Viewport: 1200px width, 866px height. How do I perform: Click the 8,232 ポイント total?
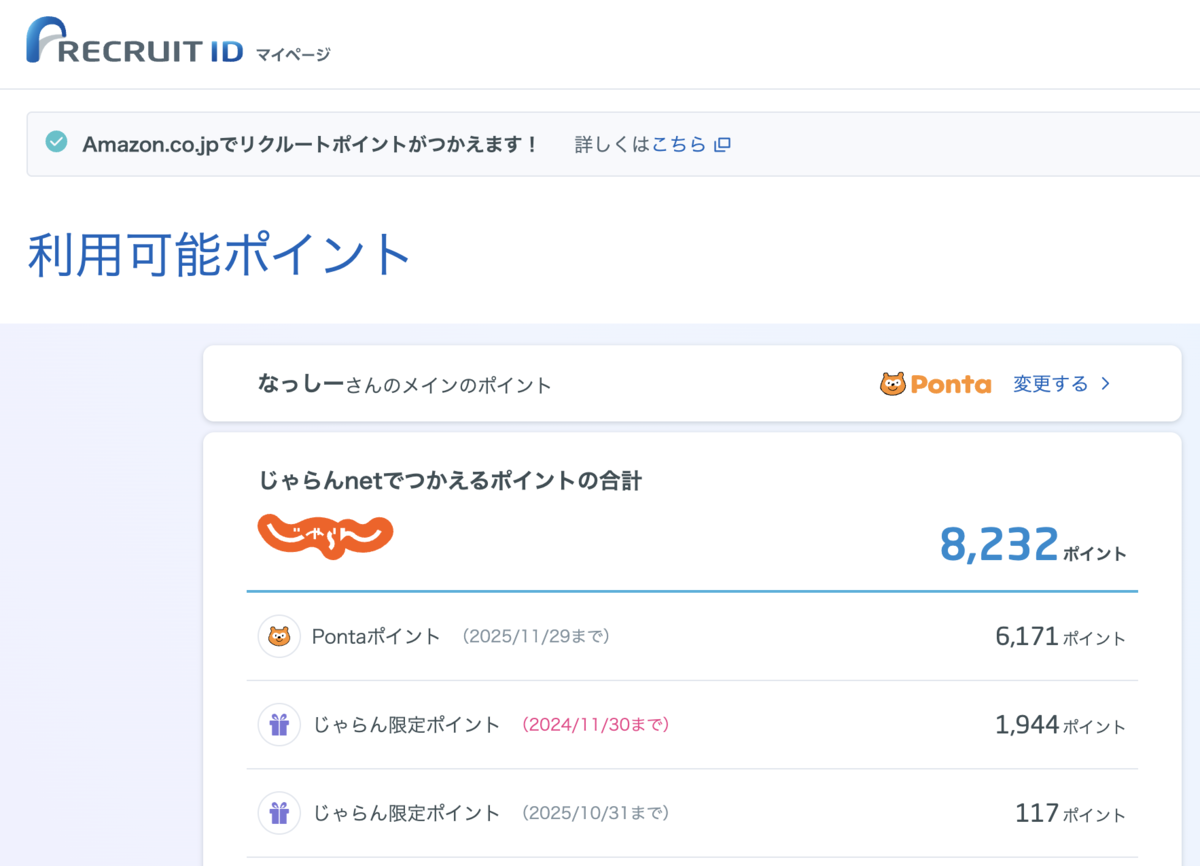click(x=1033, y=545)
